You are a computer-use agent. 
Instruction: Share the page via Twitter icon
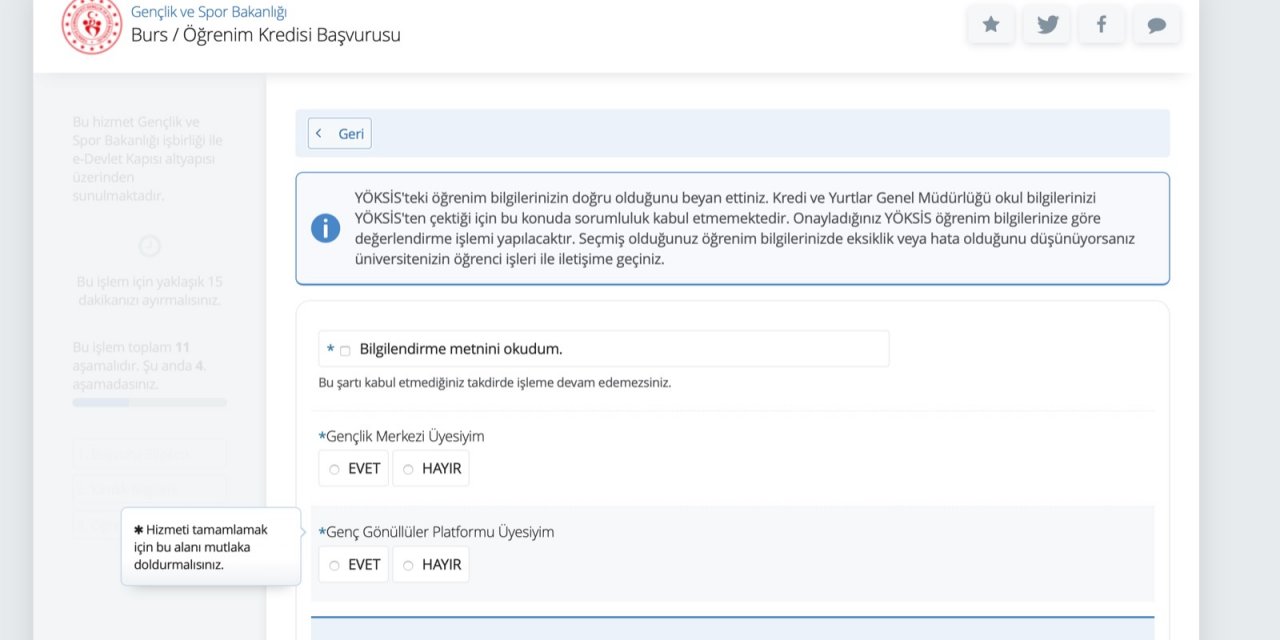coord(1047,25)
